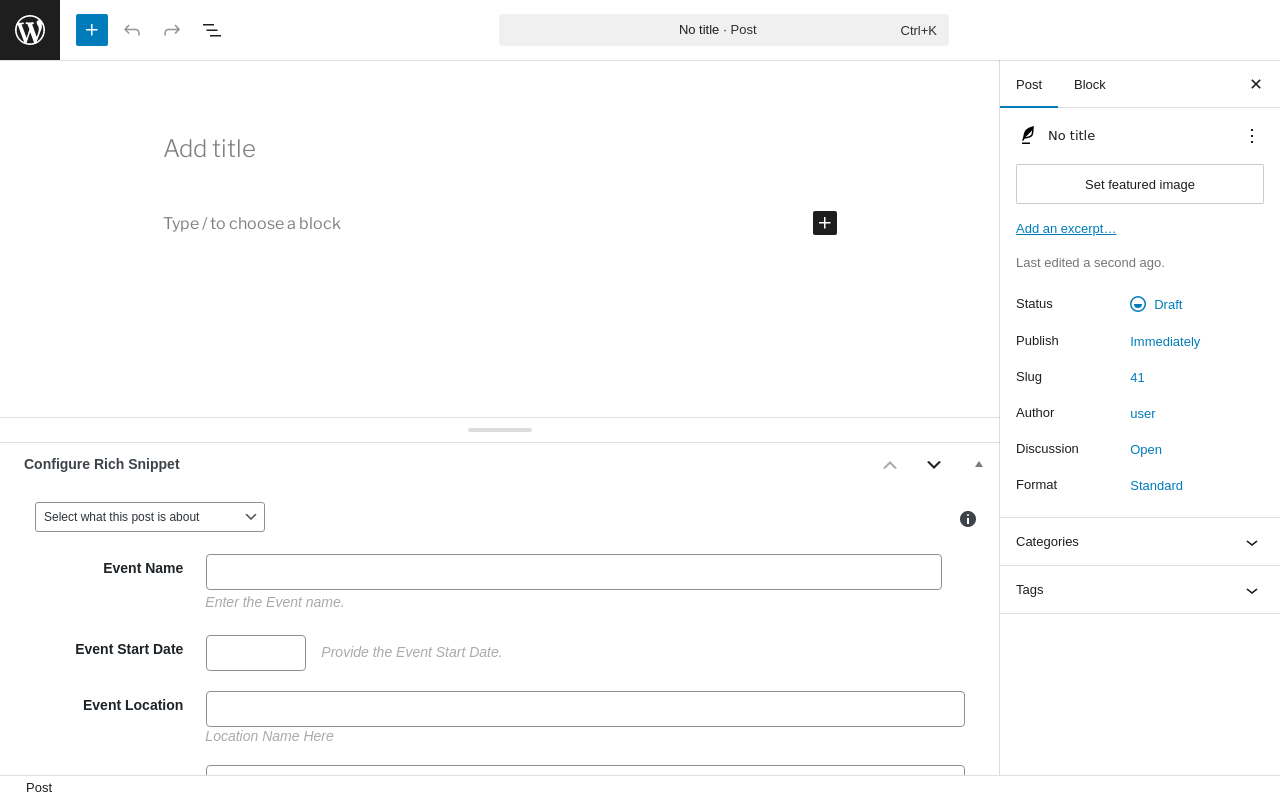This screenshot has height=800, width=1280.
Task: Open the Add an excerpt link
Action: click(x=1066, y=229)
